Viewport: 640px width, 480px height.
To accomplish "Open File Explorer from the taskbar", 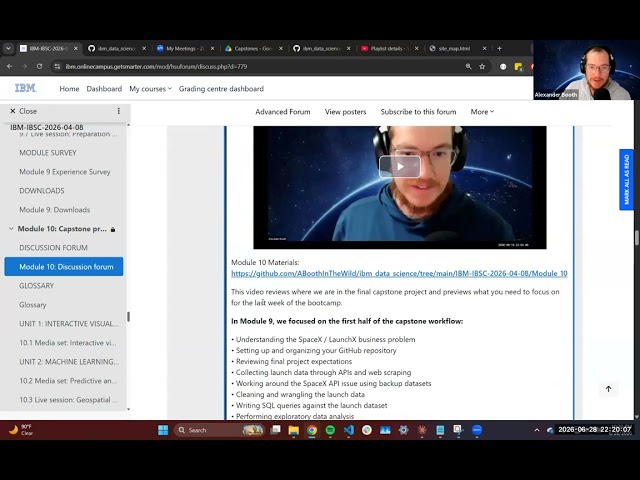I will 293,430.
